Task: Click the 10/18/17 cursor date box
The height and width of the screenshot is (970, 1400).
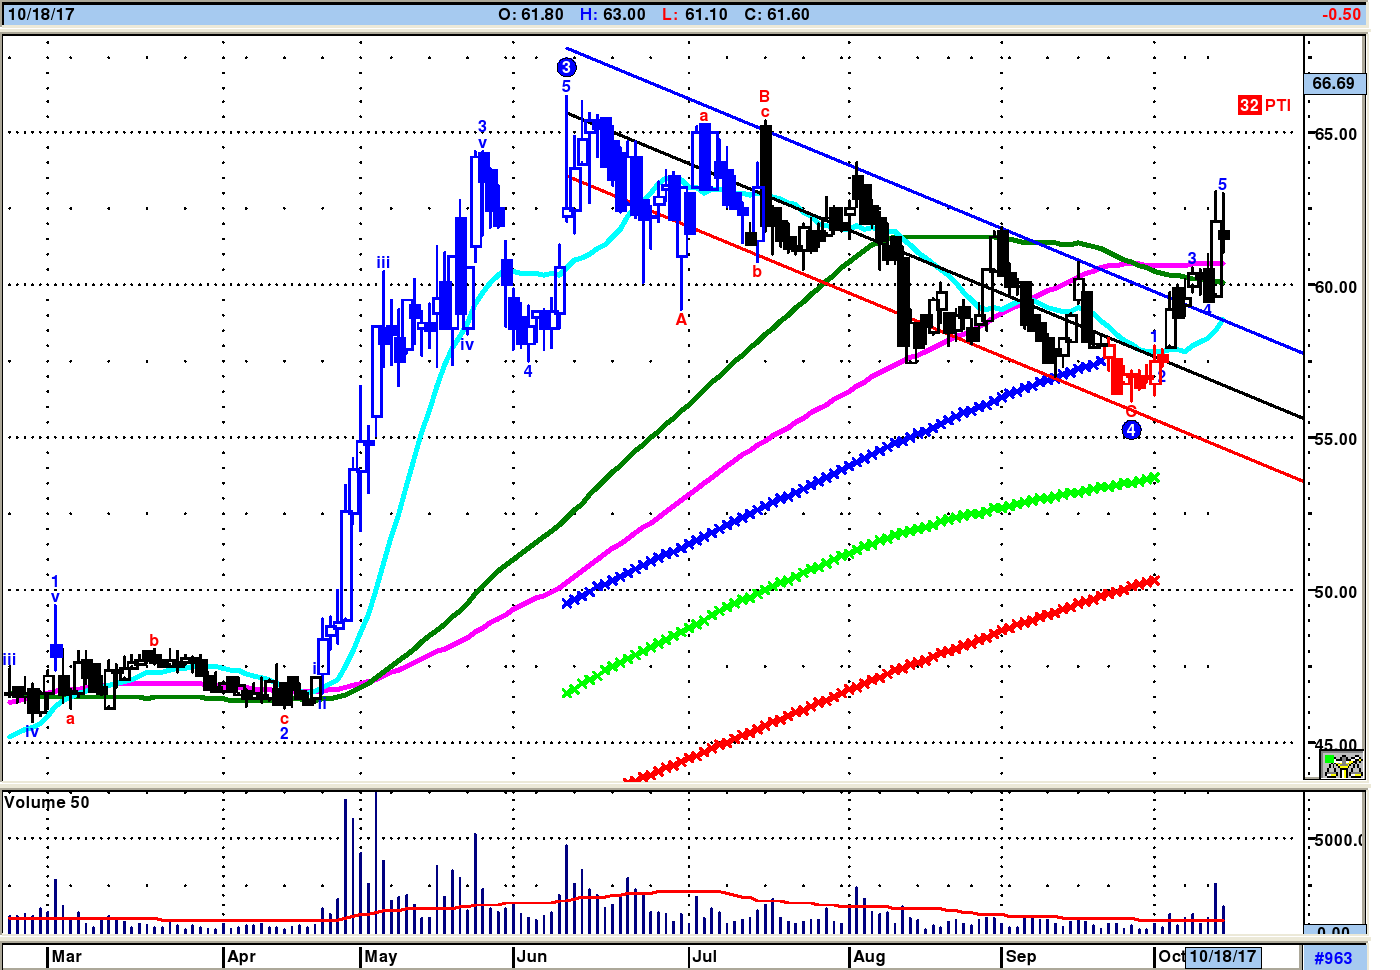Action: [x=1223, y=957]
